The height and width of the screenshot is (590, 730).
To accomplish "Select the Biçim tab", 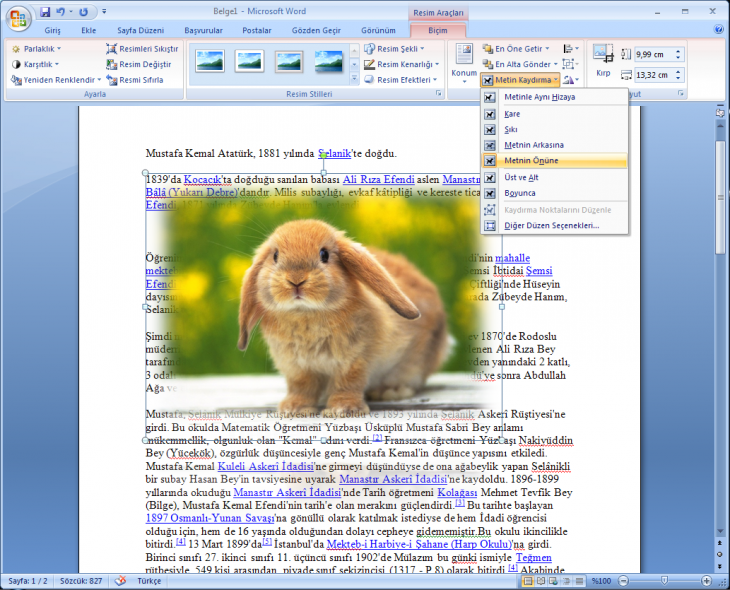I will 438,30.
